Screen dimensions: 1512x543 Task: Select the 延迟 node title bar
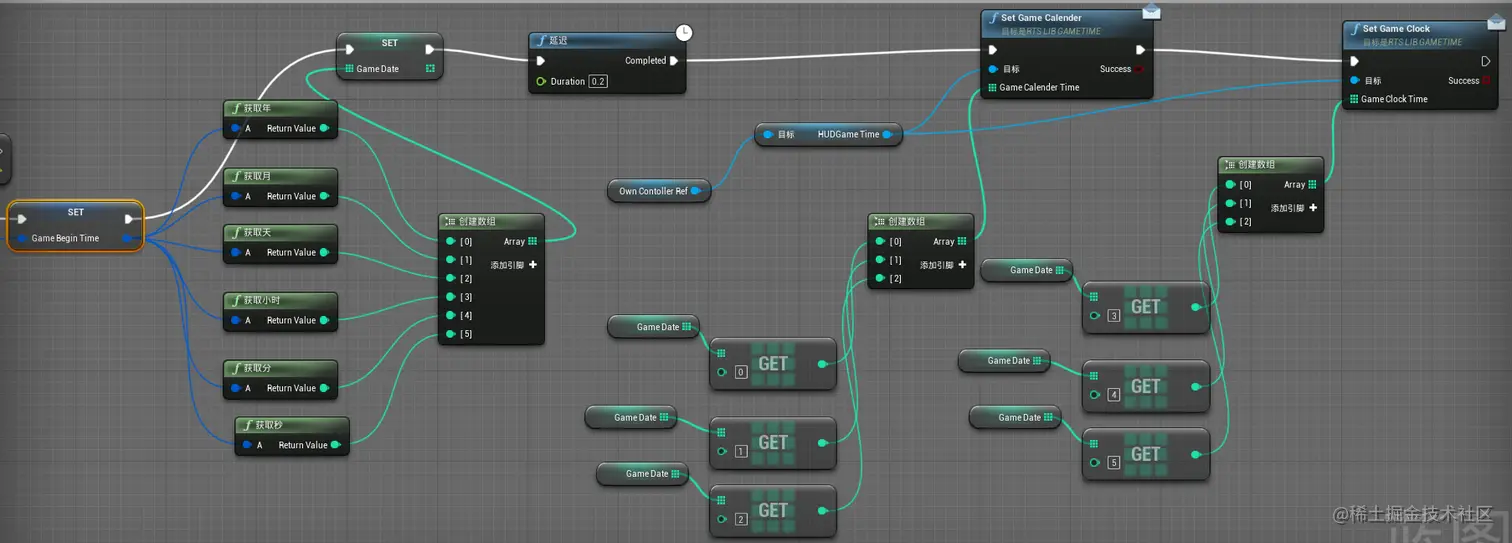click(607, 41)
